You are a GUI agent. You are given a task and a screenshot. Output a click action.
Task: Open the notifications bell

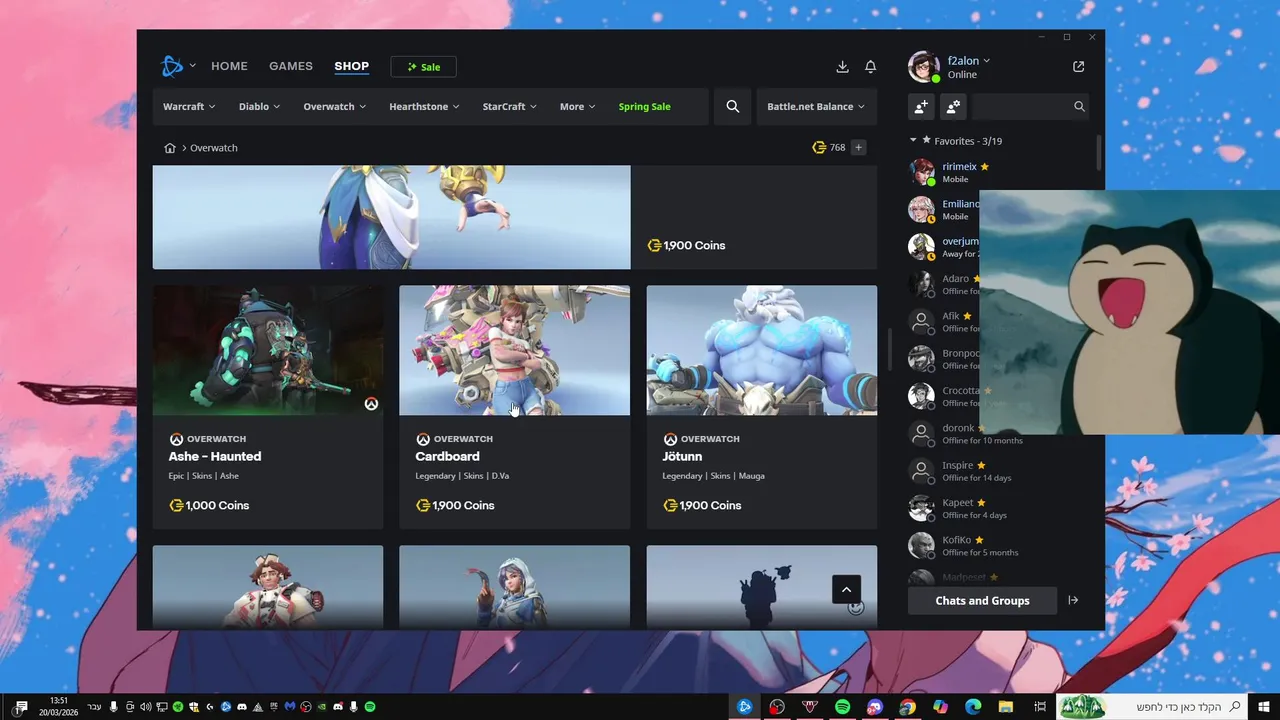click(871, 67)
